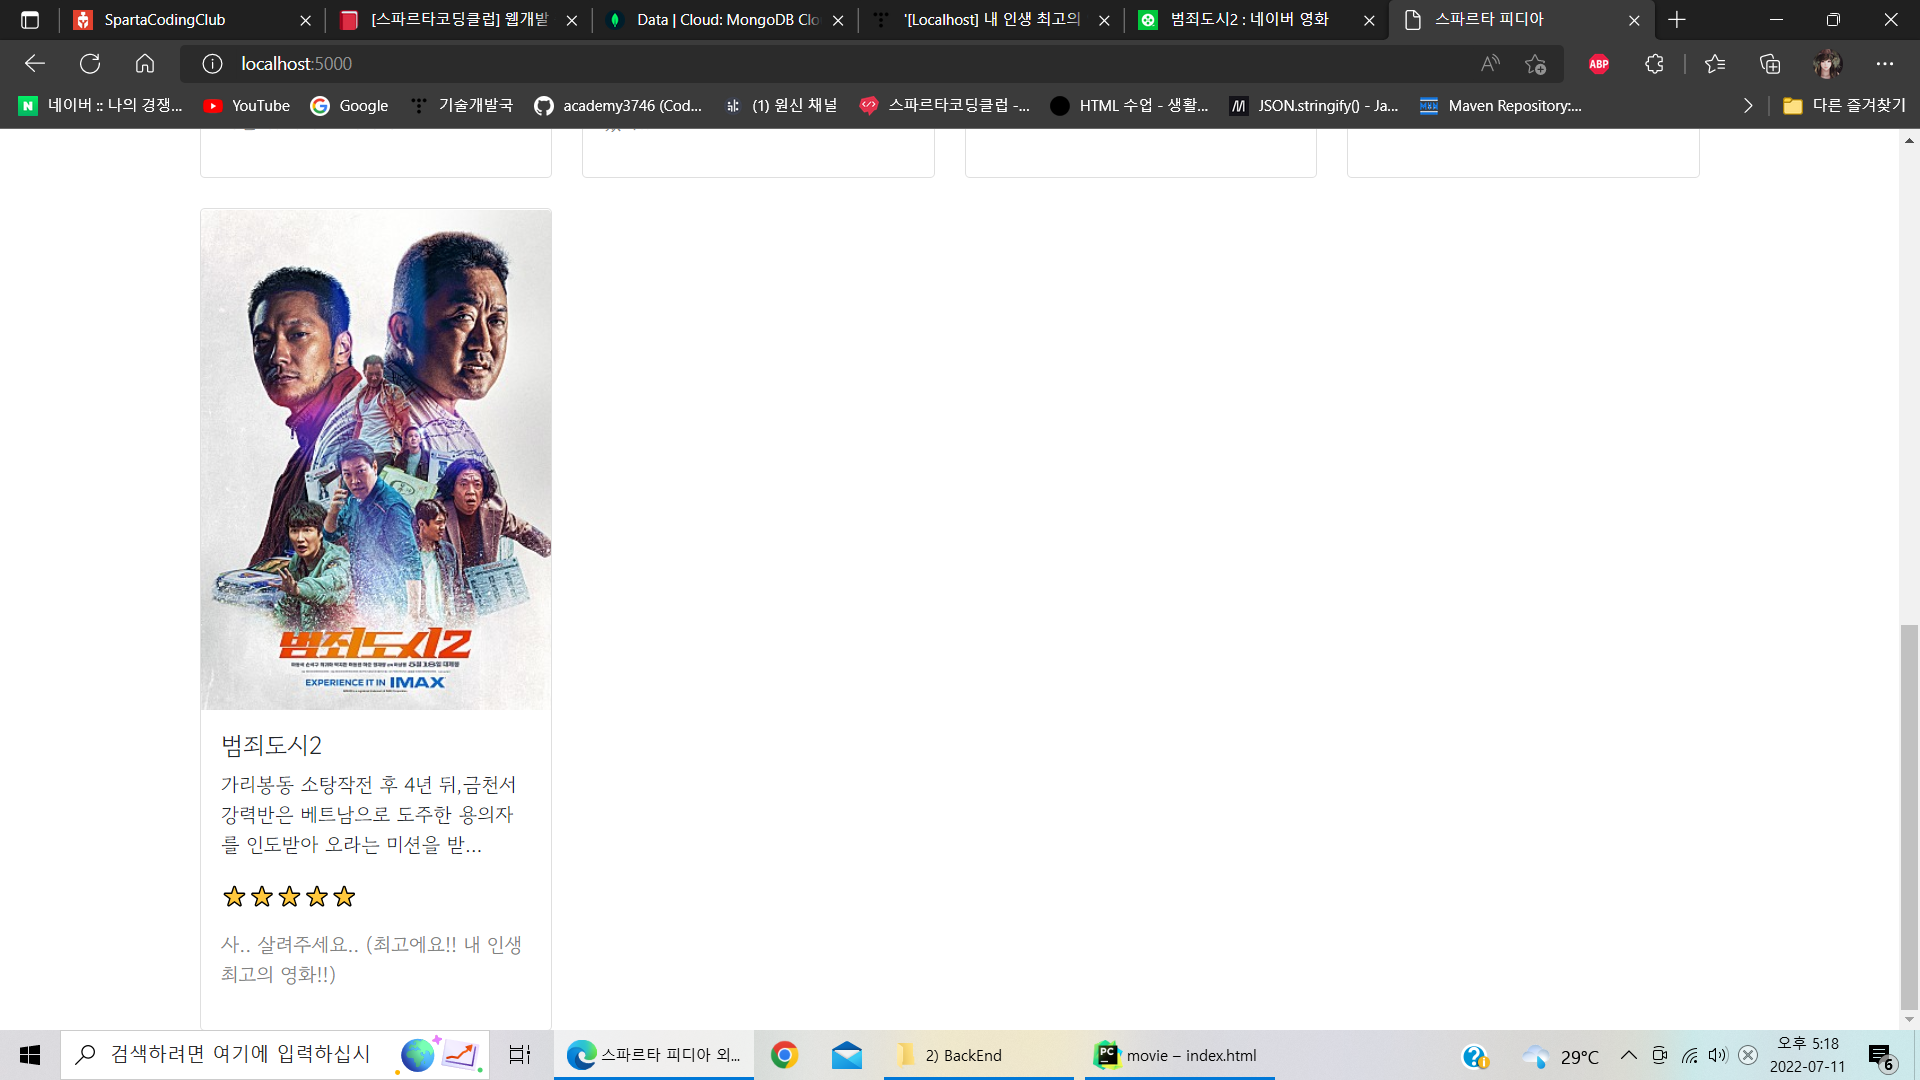Open browser extensions puzzle icon
This screenshot has height=1080, width=1920.
[x=1654, y=64]
